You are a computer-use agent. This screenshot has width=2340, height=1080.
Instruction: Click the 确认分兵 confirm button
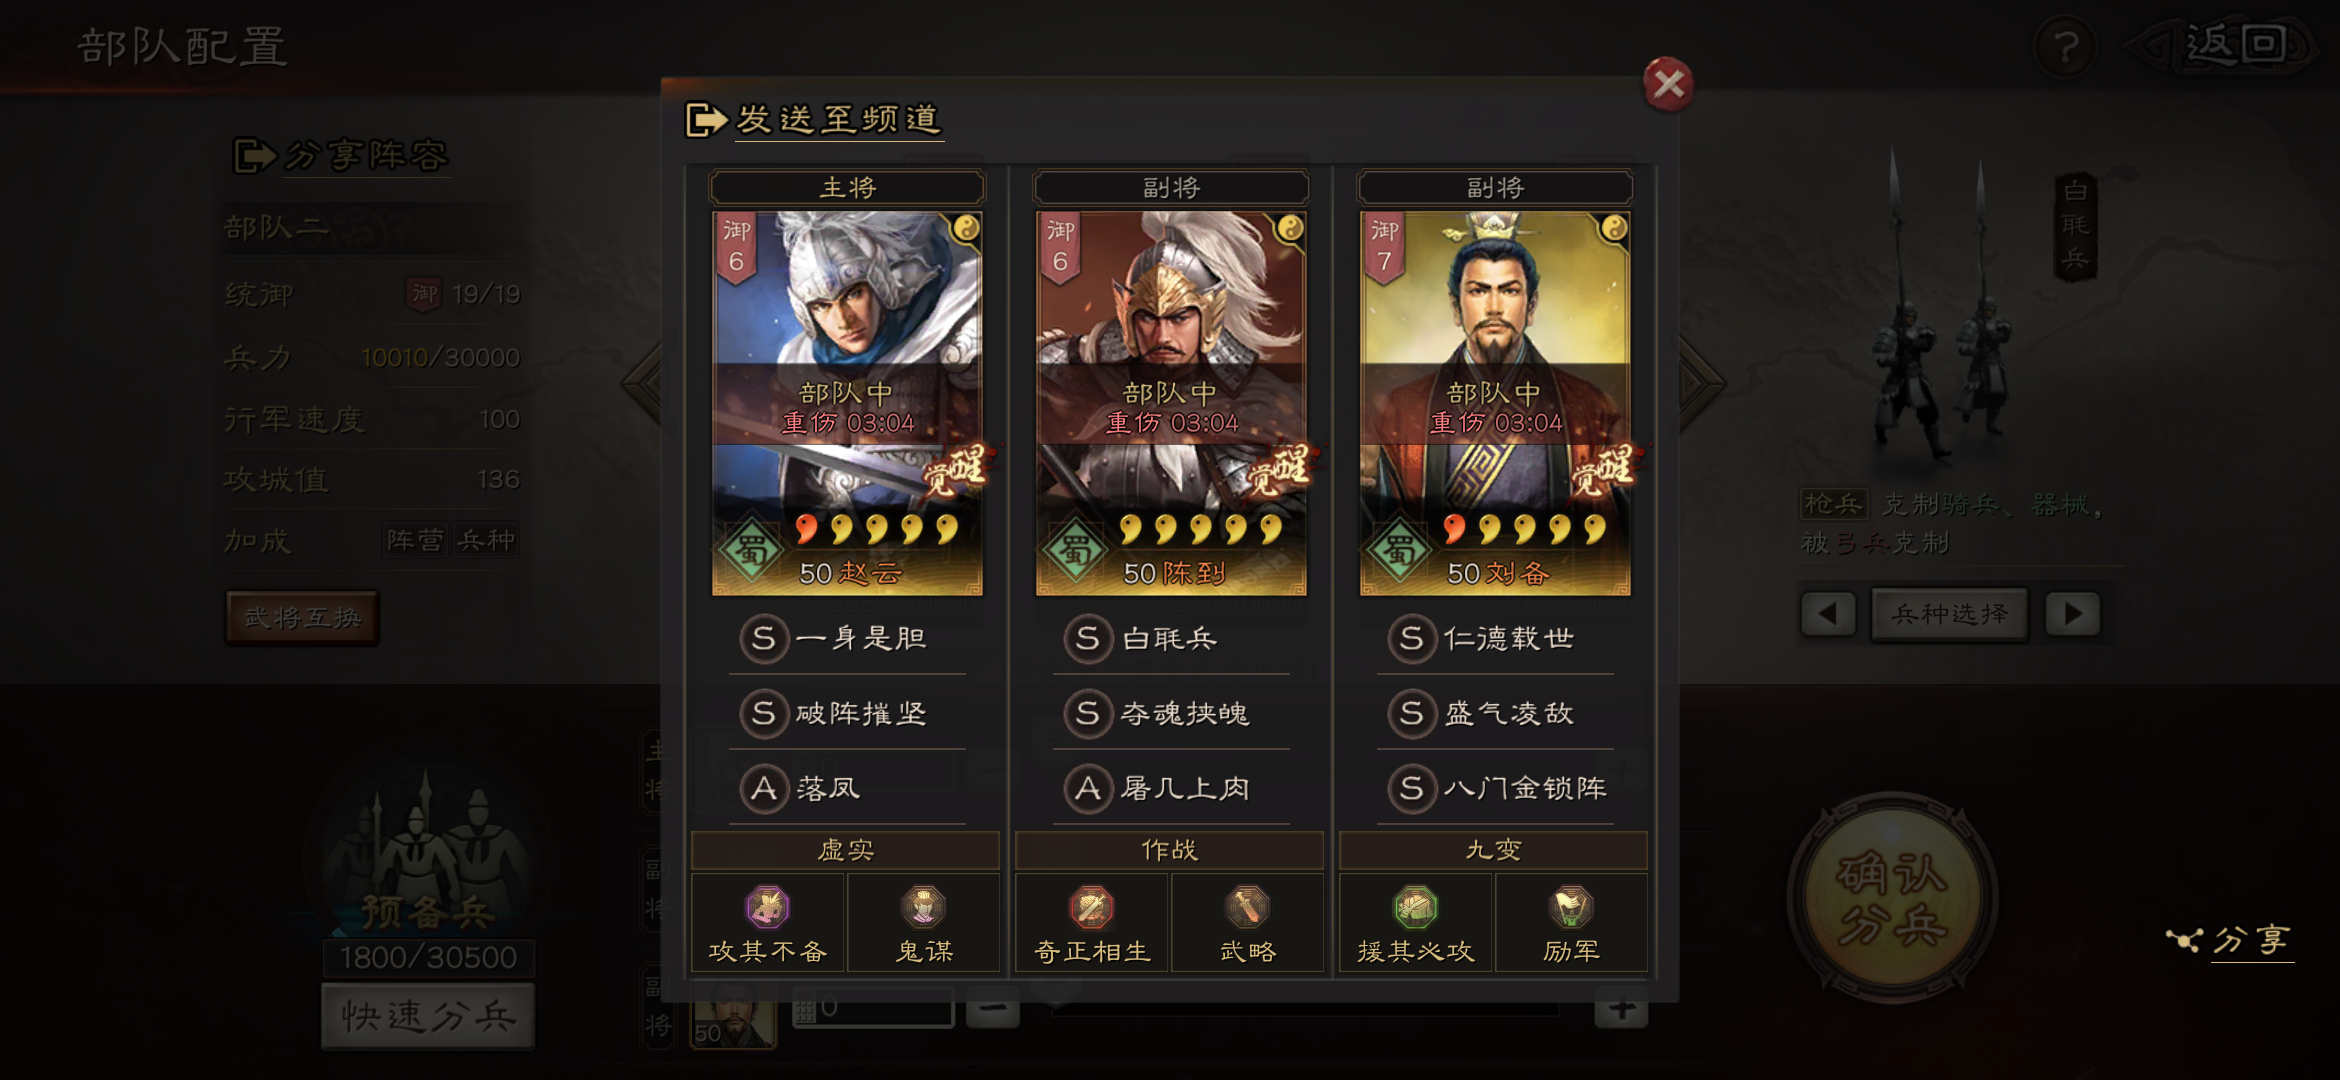click(x=1892, y=898)
